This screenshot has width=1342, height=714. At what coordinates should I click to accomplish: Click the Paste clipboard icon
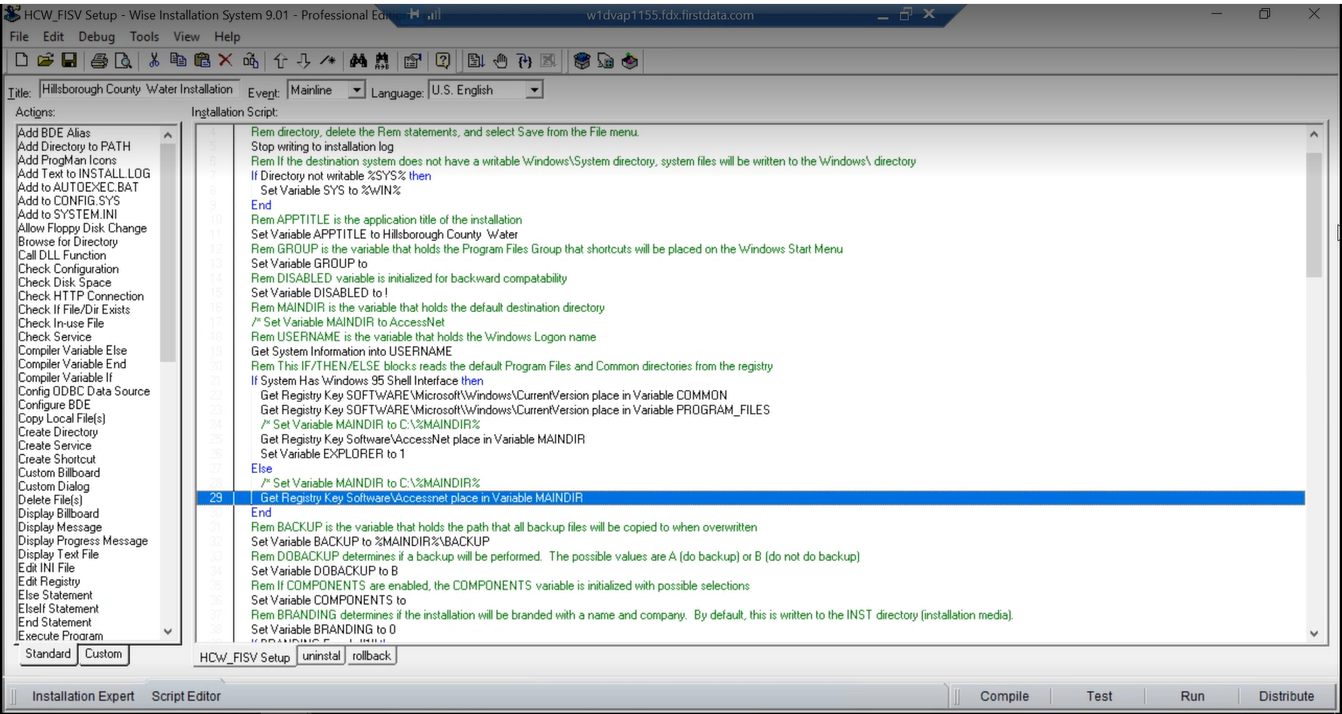202,61
